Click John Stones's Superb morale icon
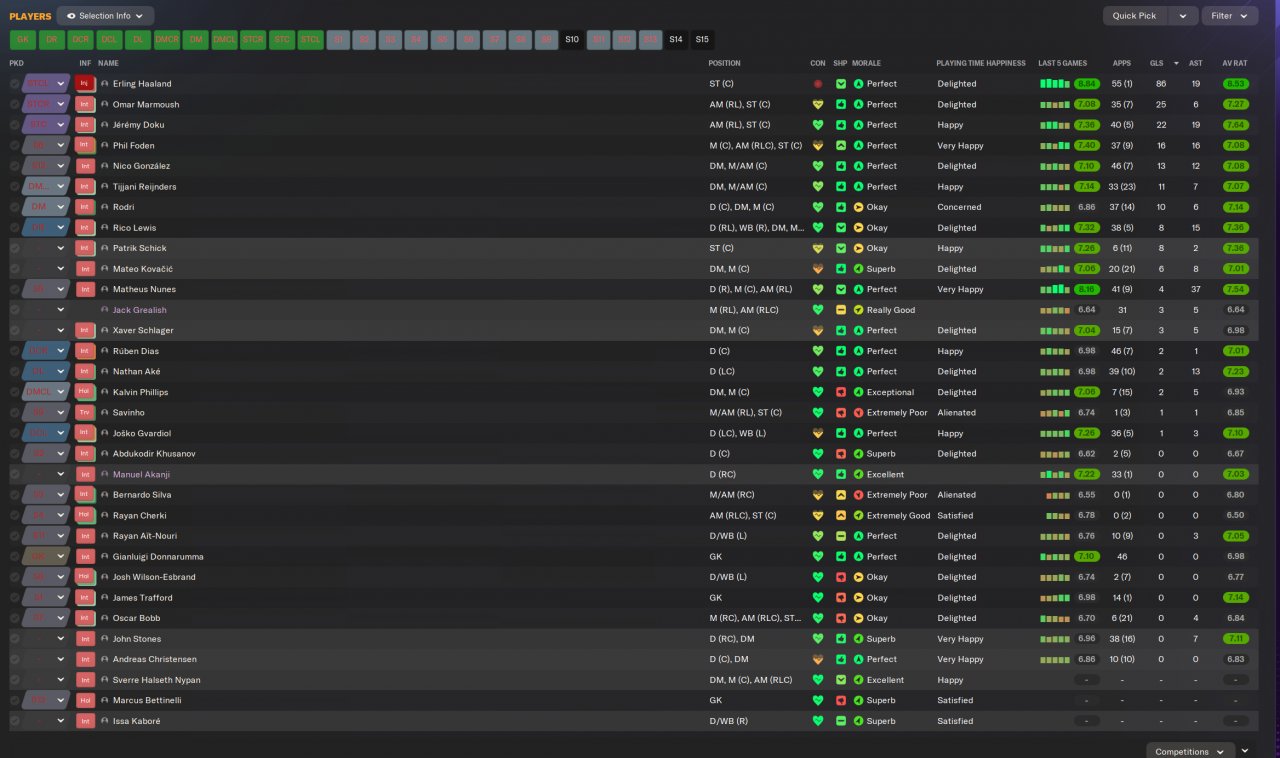 pyautogui.click(x=858, y=639)
